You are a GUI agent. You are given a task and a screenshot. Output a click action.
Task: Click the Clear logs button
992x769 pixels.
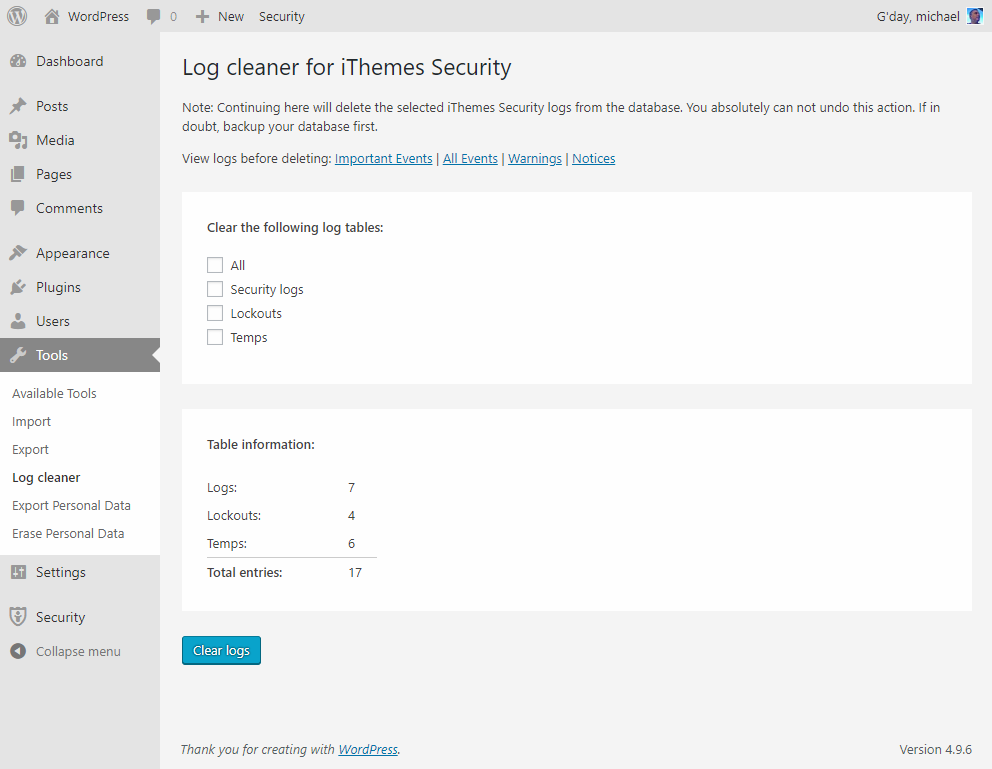pyautogui.click(x=221, y=650)
